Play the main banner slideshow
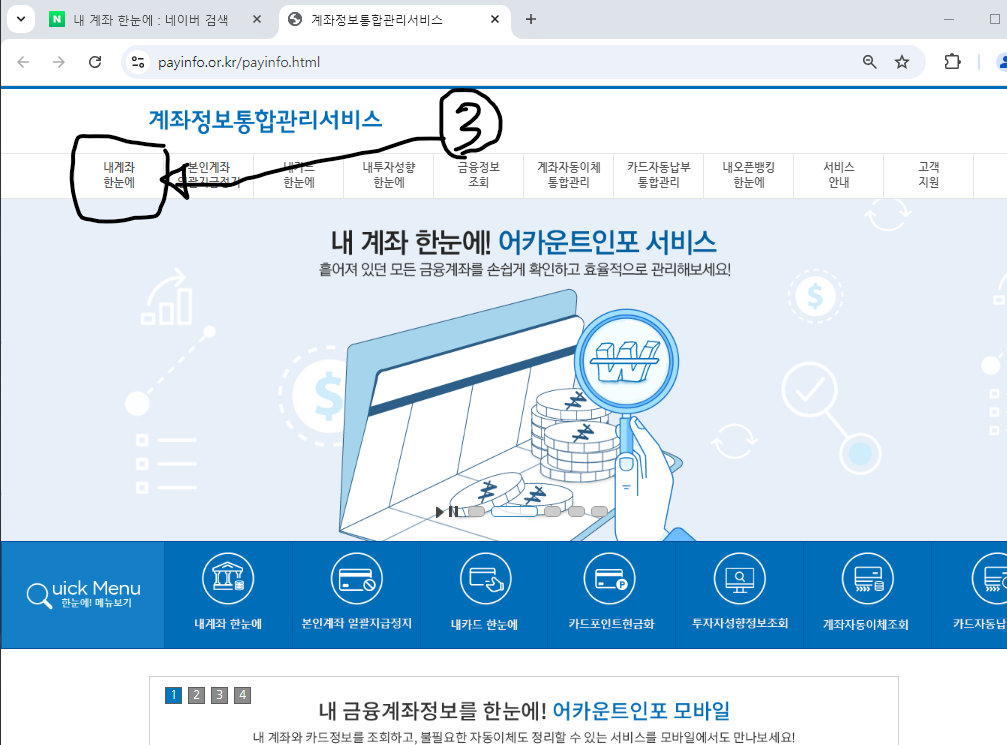The height and width of the screenshot is (745, 1007). pos(439,512)
